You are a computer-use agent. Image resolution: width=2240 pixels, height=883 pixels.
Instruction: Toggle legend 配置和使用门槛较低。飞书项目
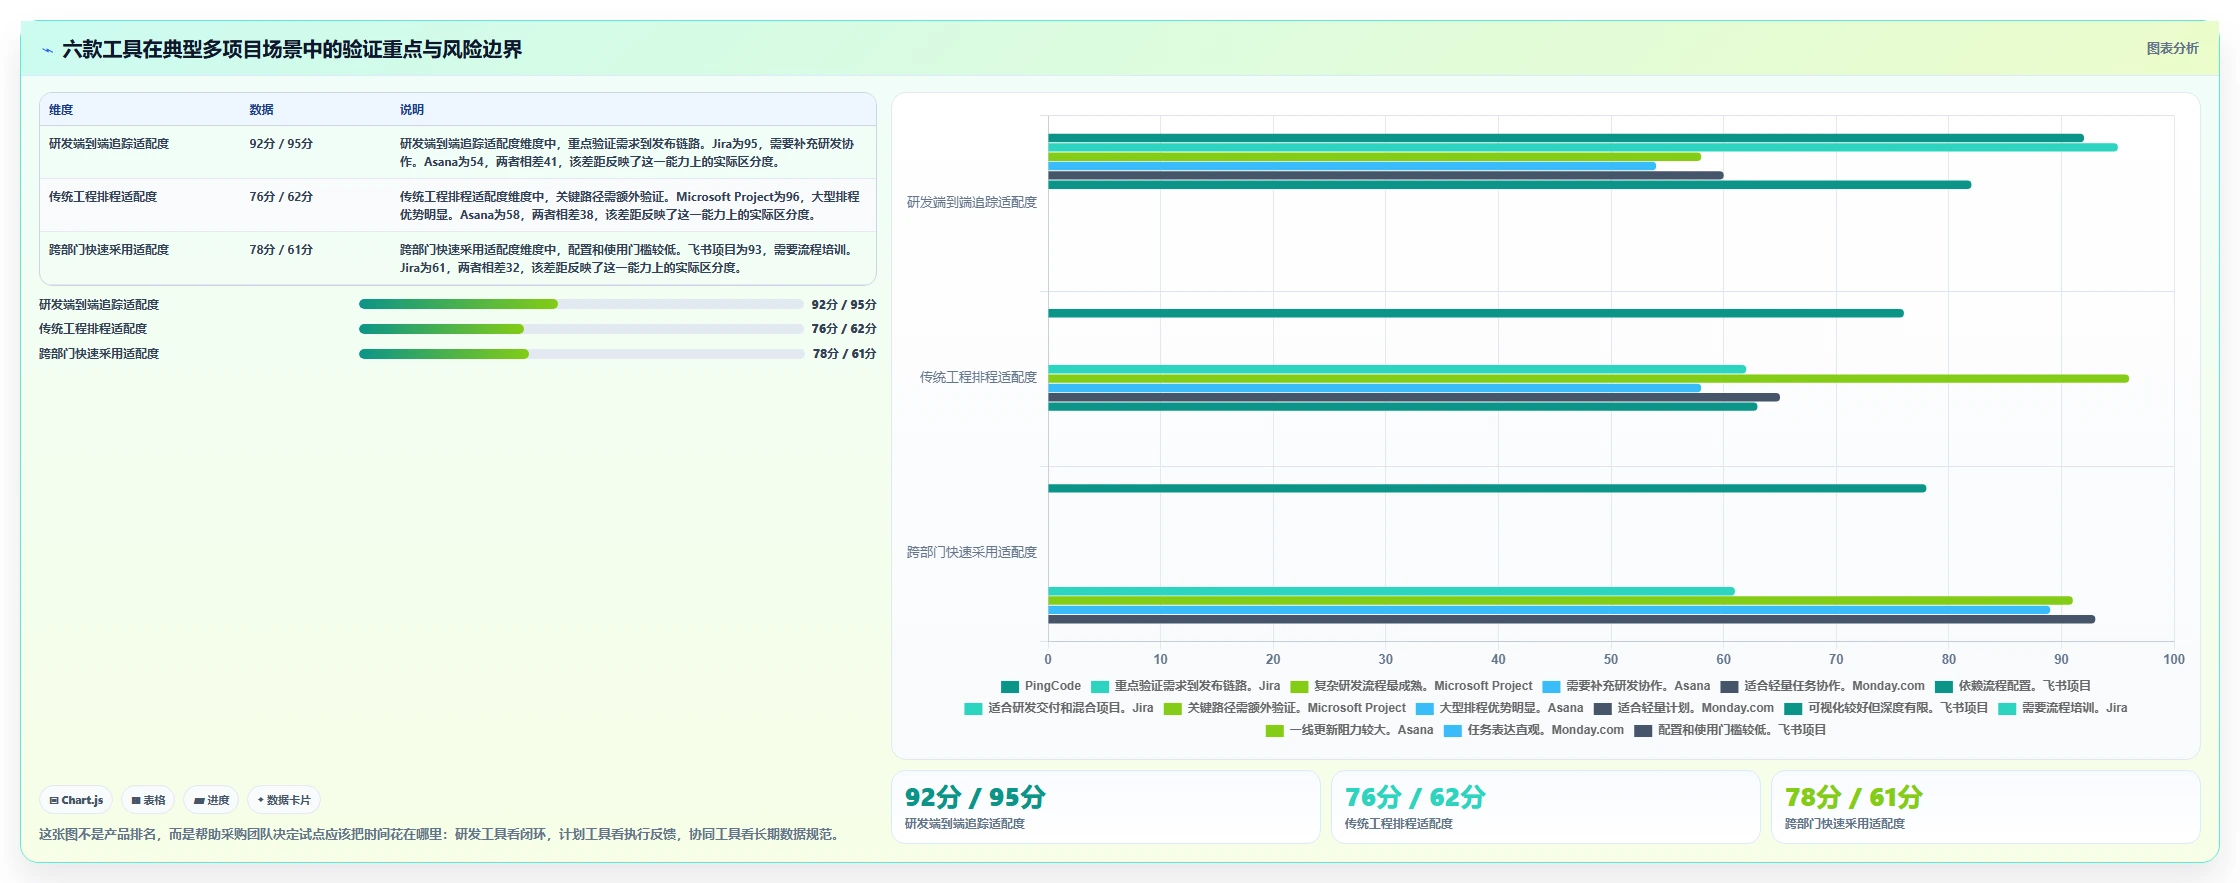click(x=1730, y=730)
